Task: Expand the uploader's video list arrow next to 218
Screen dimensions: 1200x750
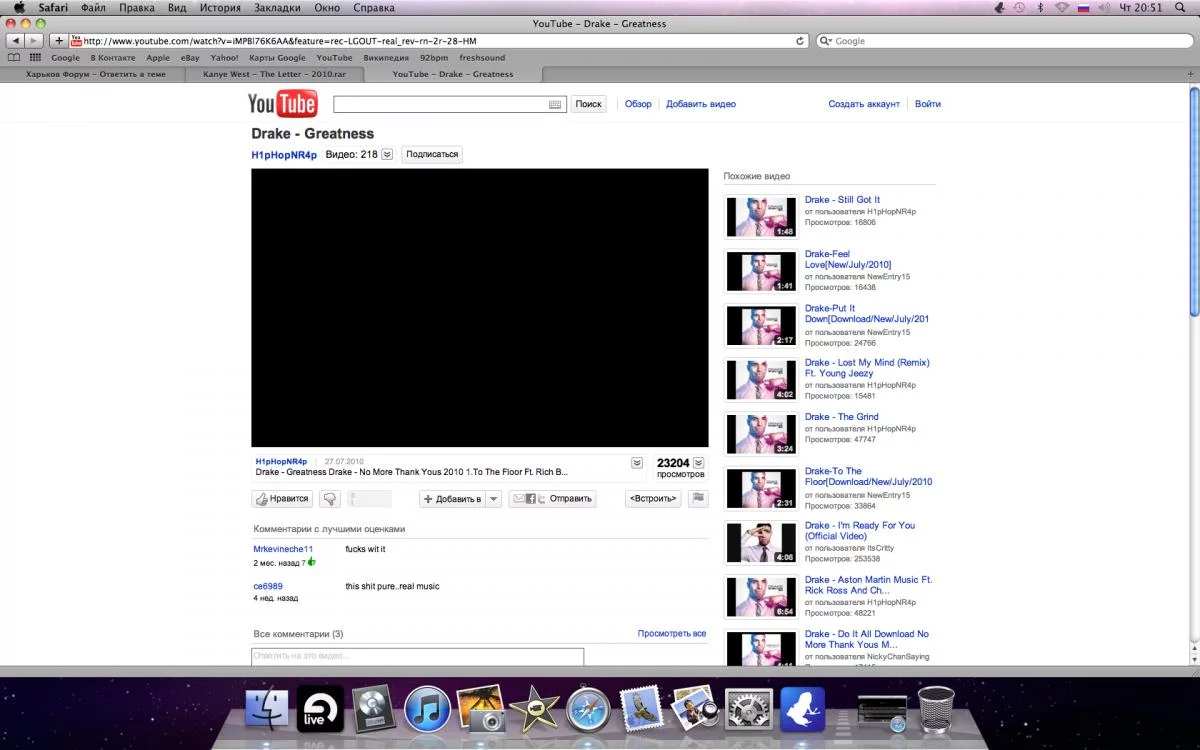Action: click(x=387, y=154)
